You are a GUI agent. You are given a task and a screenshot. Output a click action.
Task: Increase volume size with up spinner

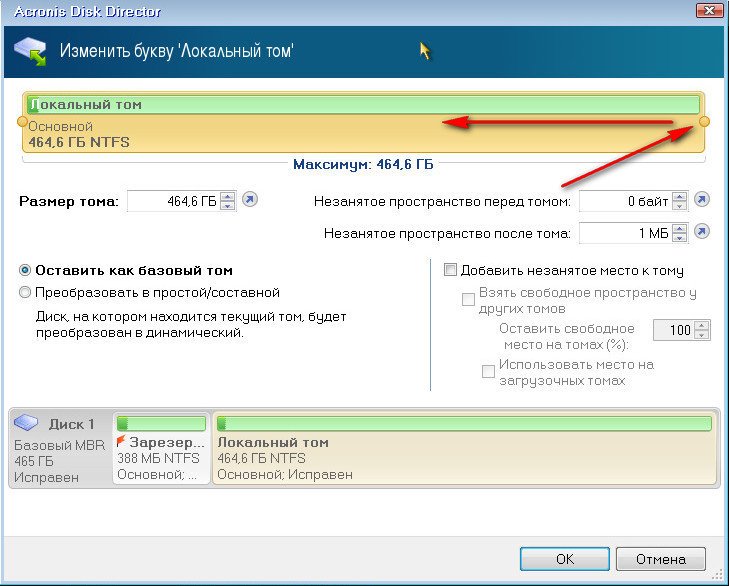(227, 197)
